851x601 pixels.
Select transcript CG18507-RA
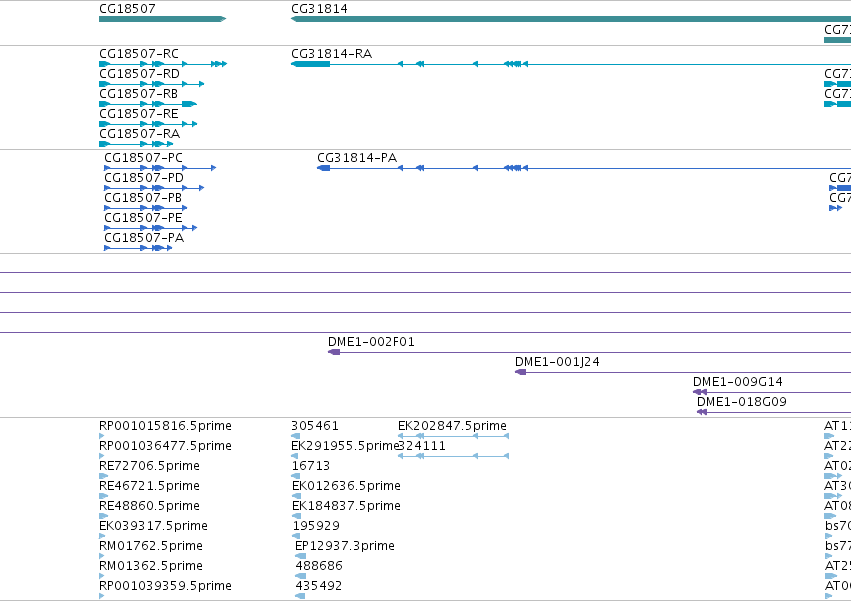point(139,134)
